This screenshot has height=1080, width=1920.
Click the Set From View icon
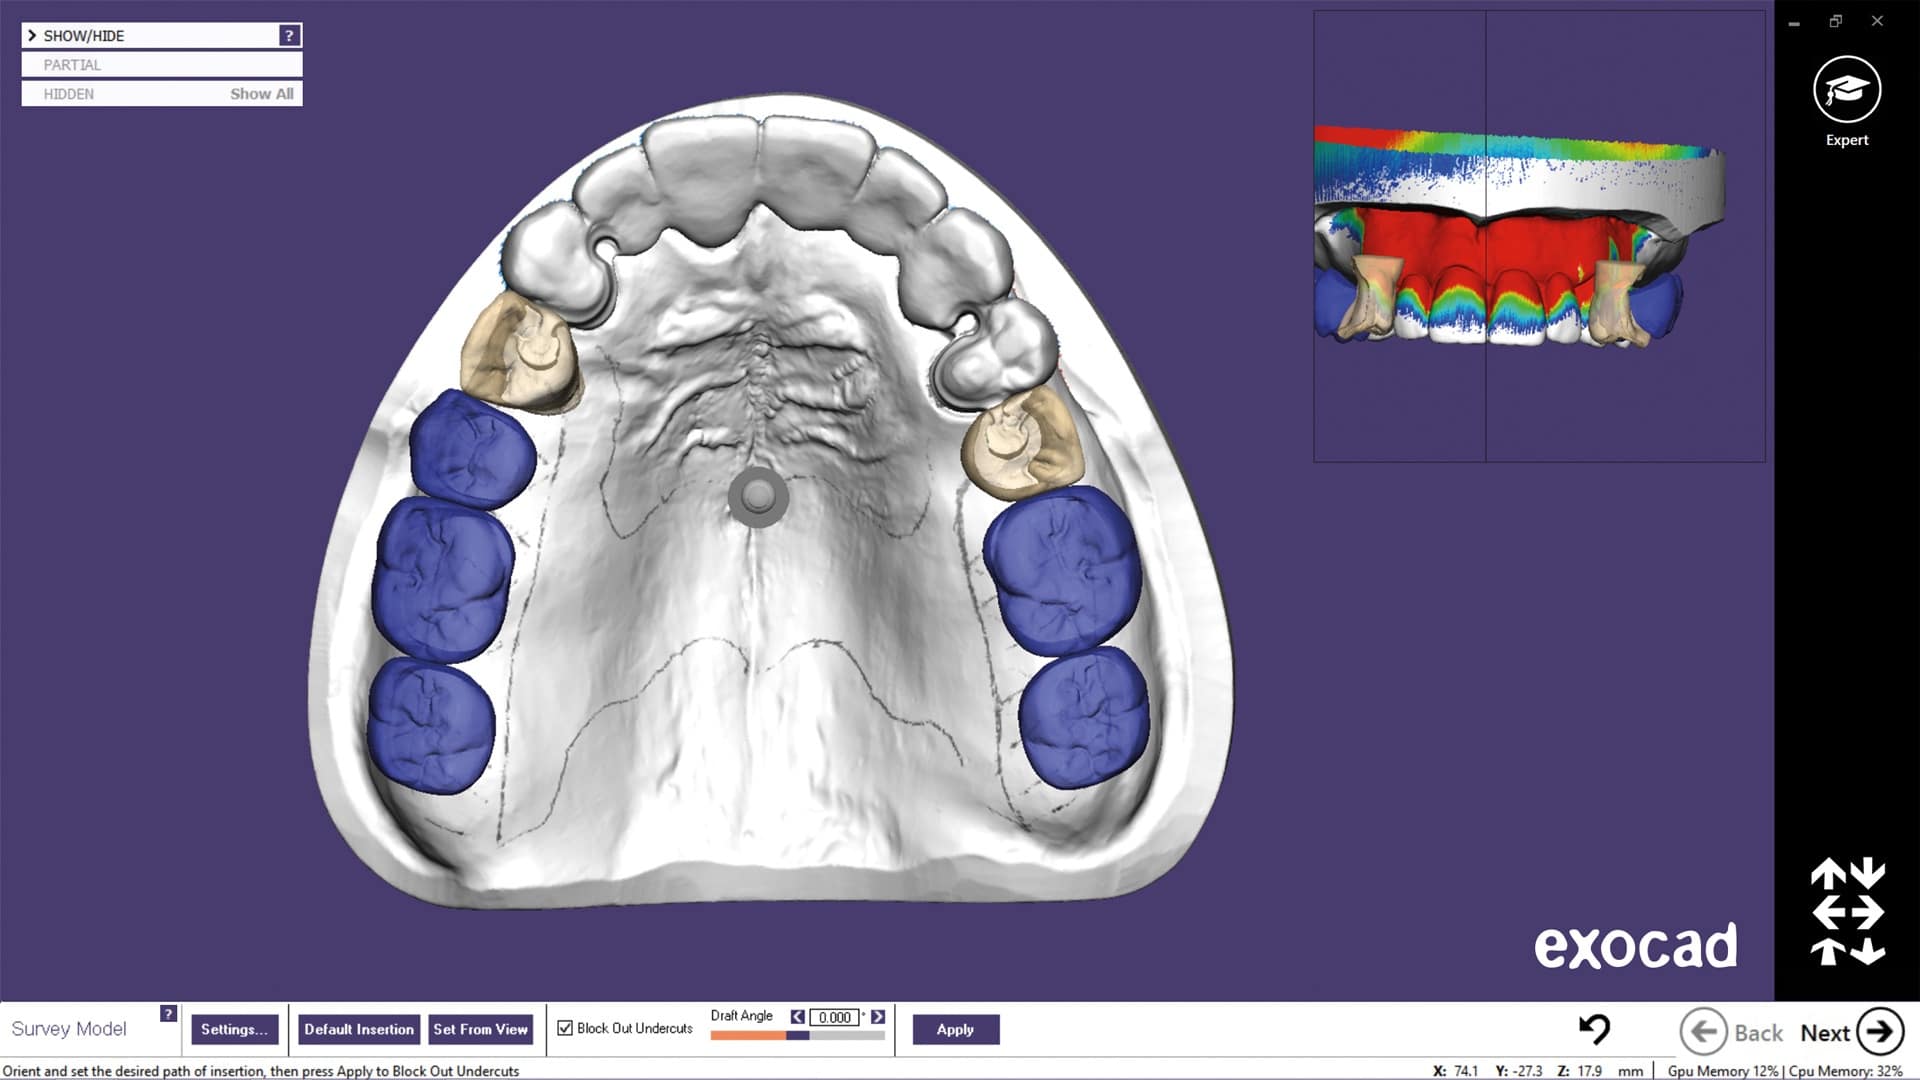[481, 1029]
